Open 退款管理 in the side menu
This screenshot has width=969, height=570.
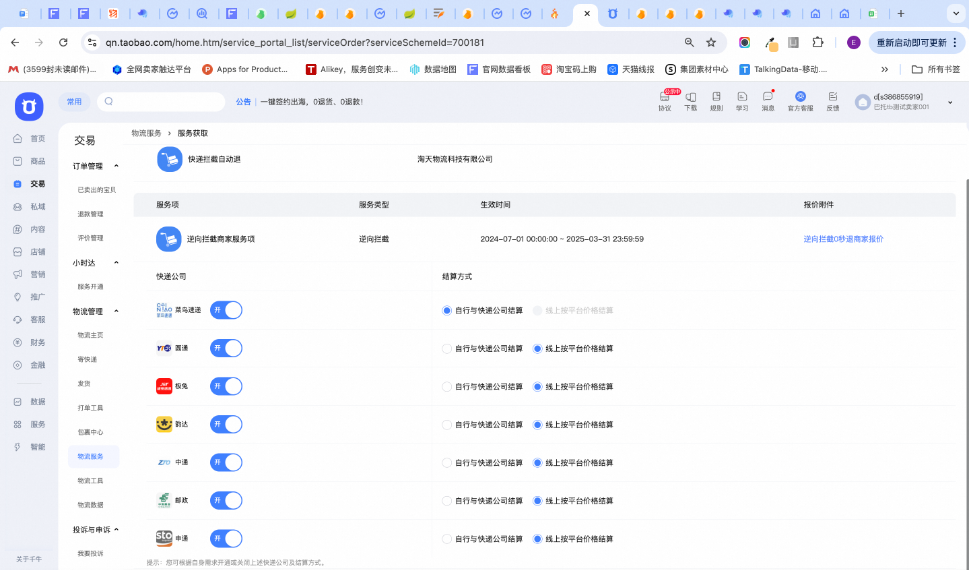pyautogui.click(x=90, y=214)
